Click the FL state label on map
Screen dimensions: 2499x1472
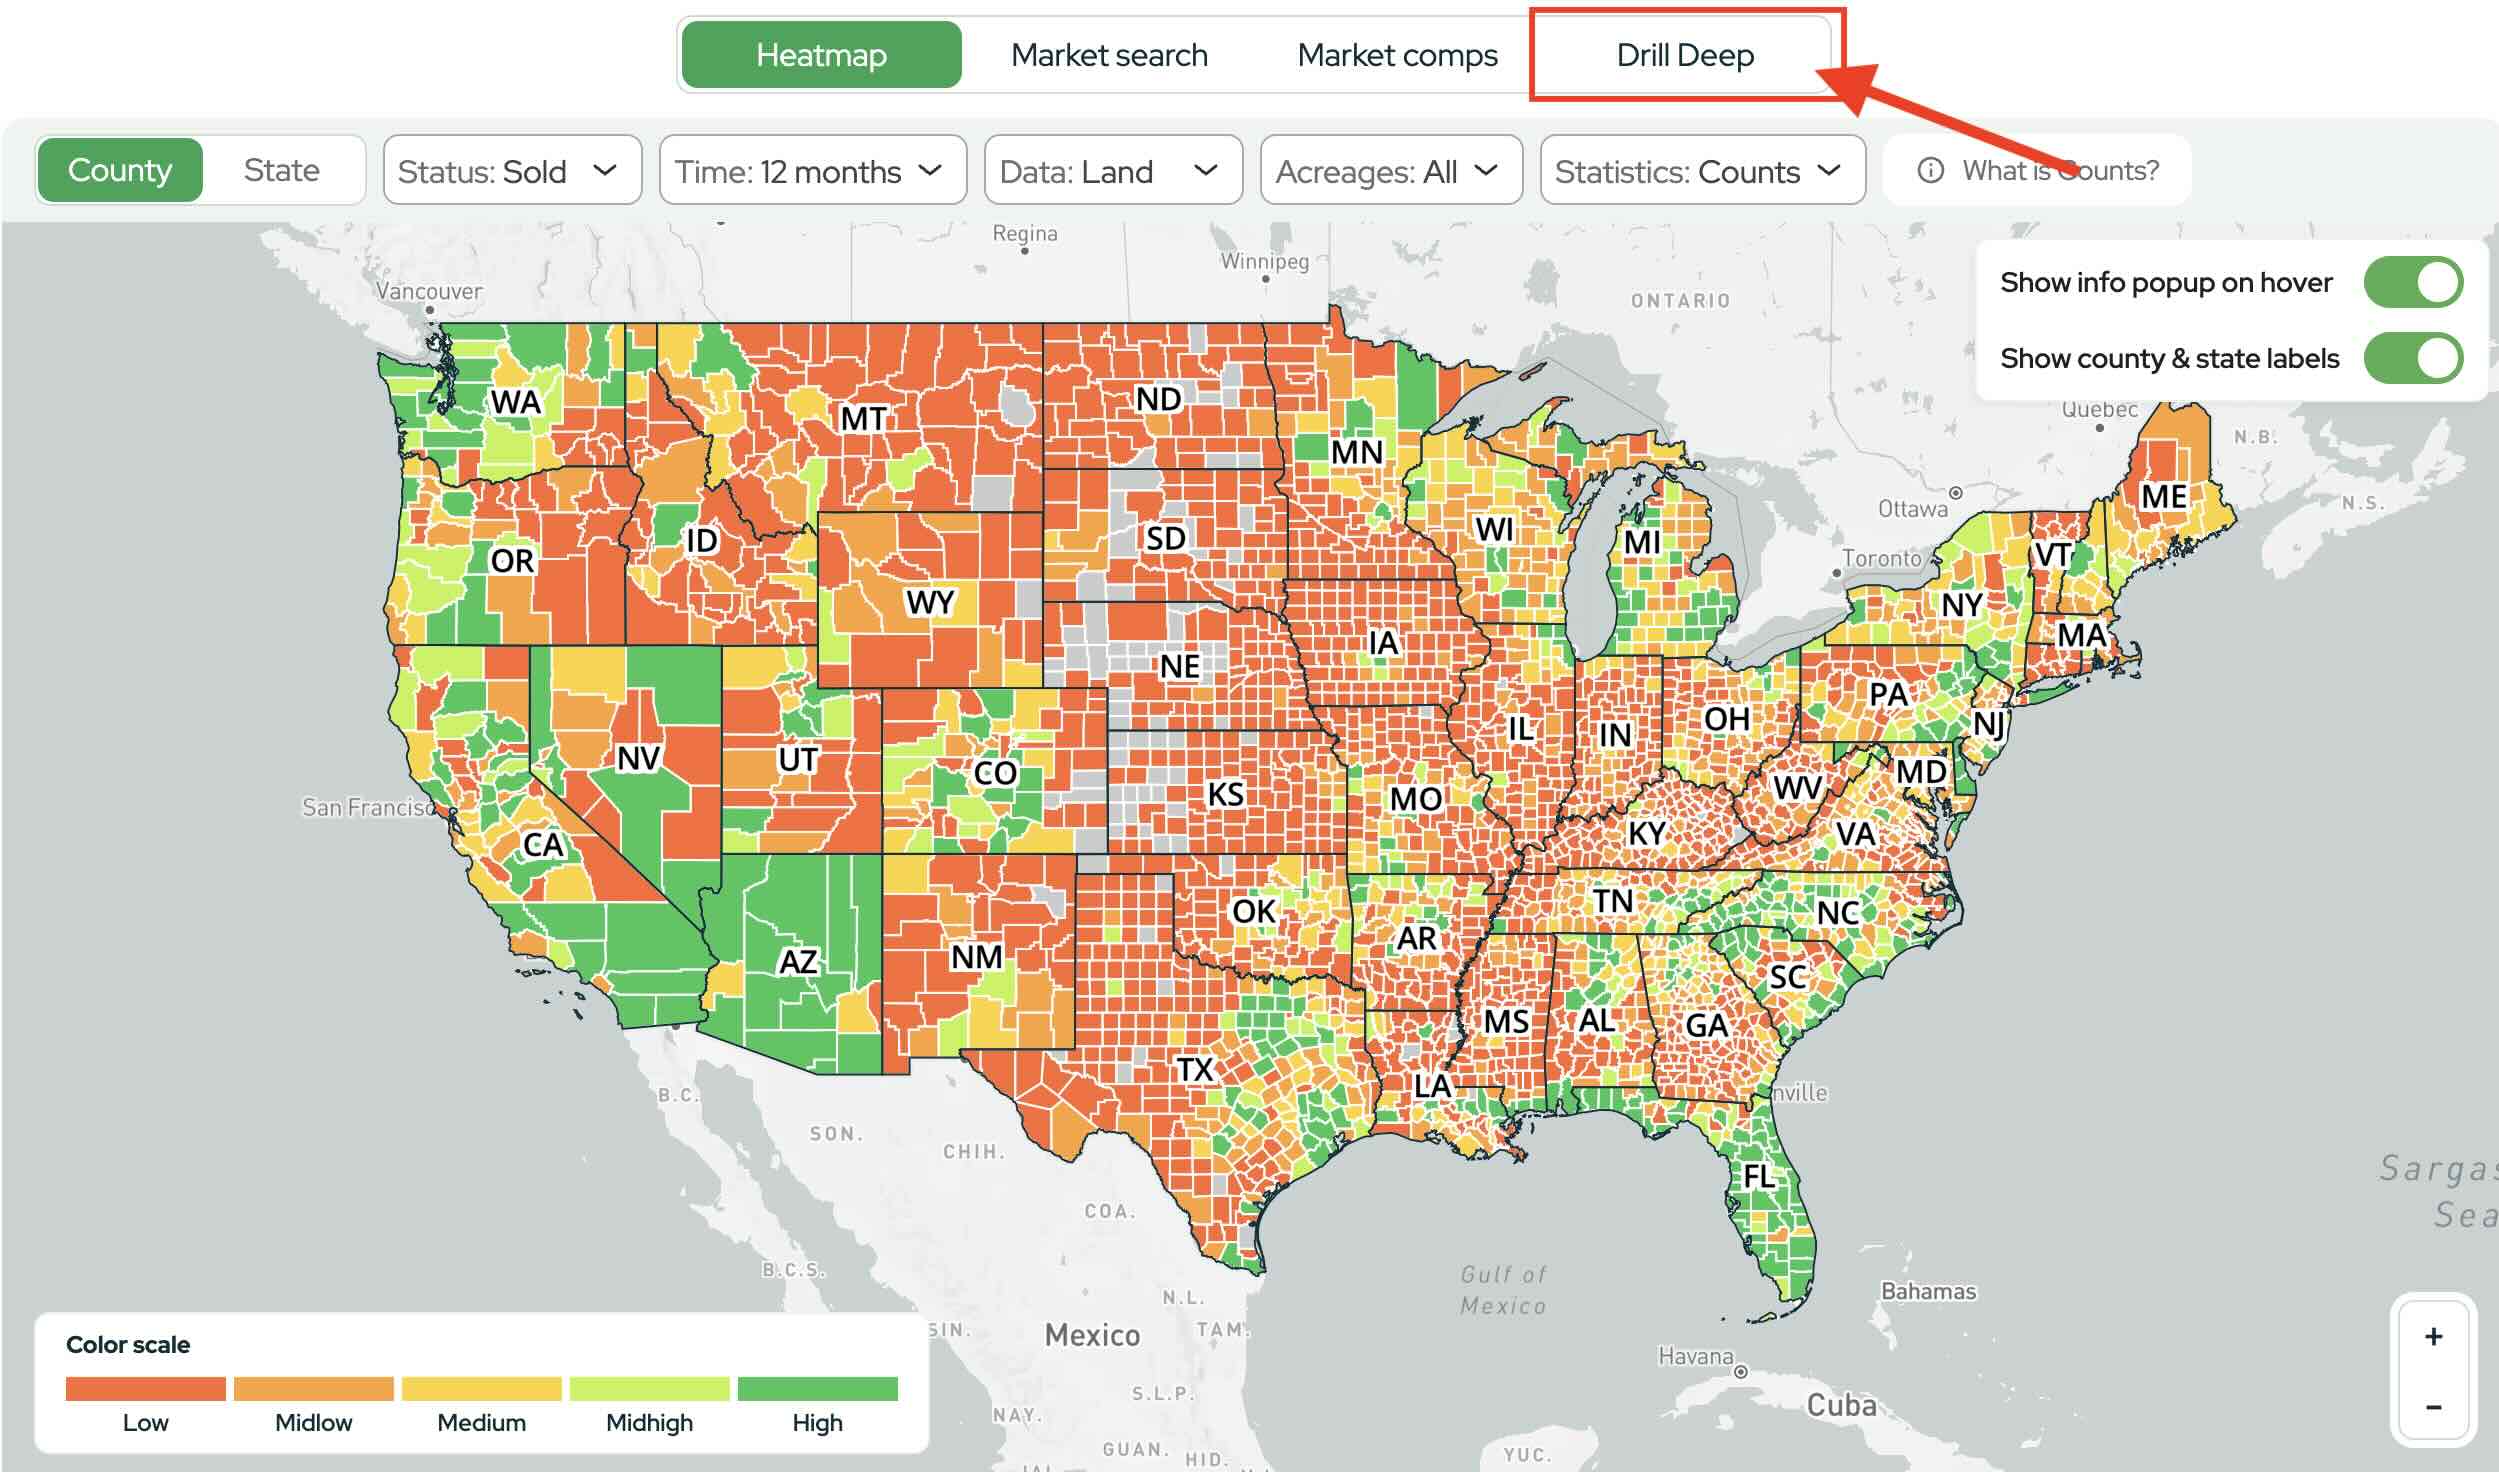1759,1177
